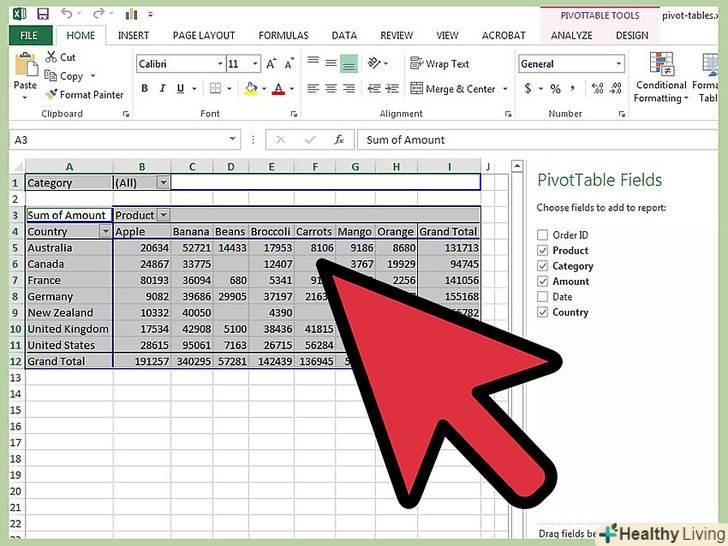The height and width of the screenshot is (546, 728).
Task: Open the Product column filter dropdown
Action: coord(163,215)
